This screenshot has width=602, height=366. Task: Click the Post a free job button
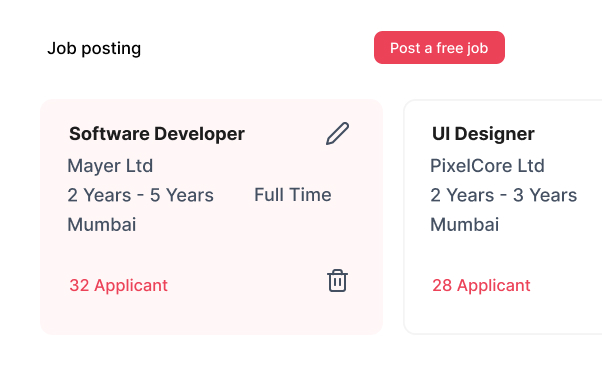pyautogui.click(x=439, y=48)
